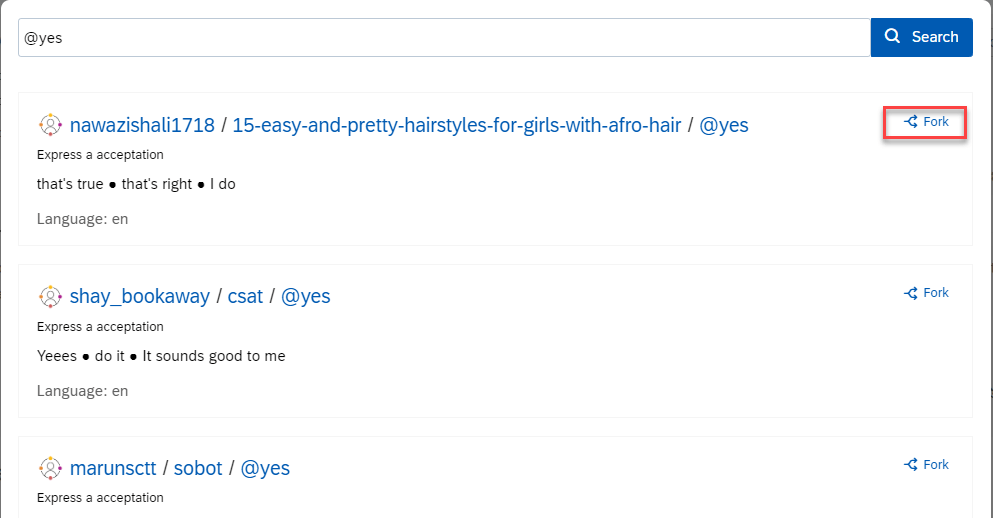Click the marunsctt user avatar icon
Screen dimensions: 993x518
[50, 467]
